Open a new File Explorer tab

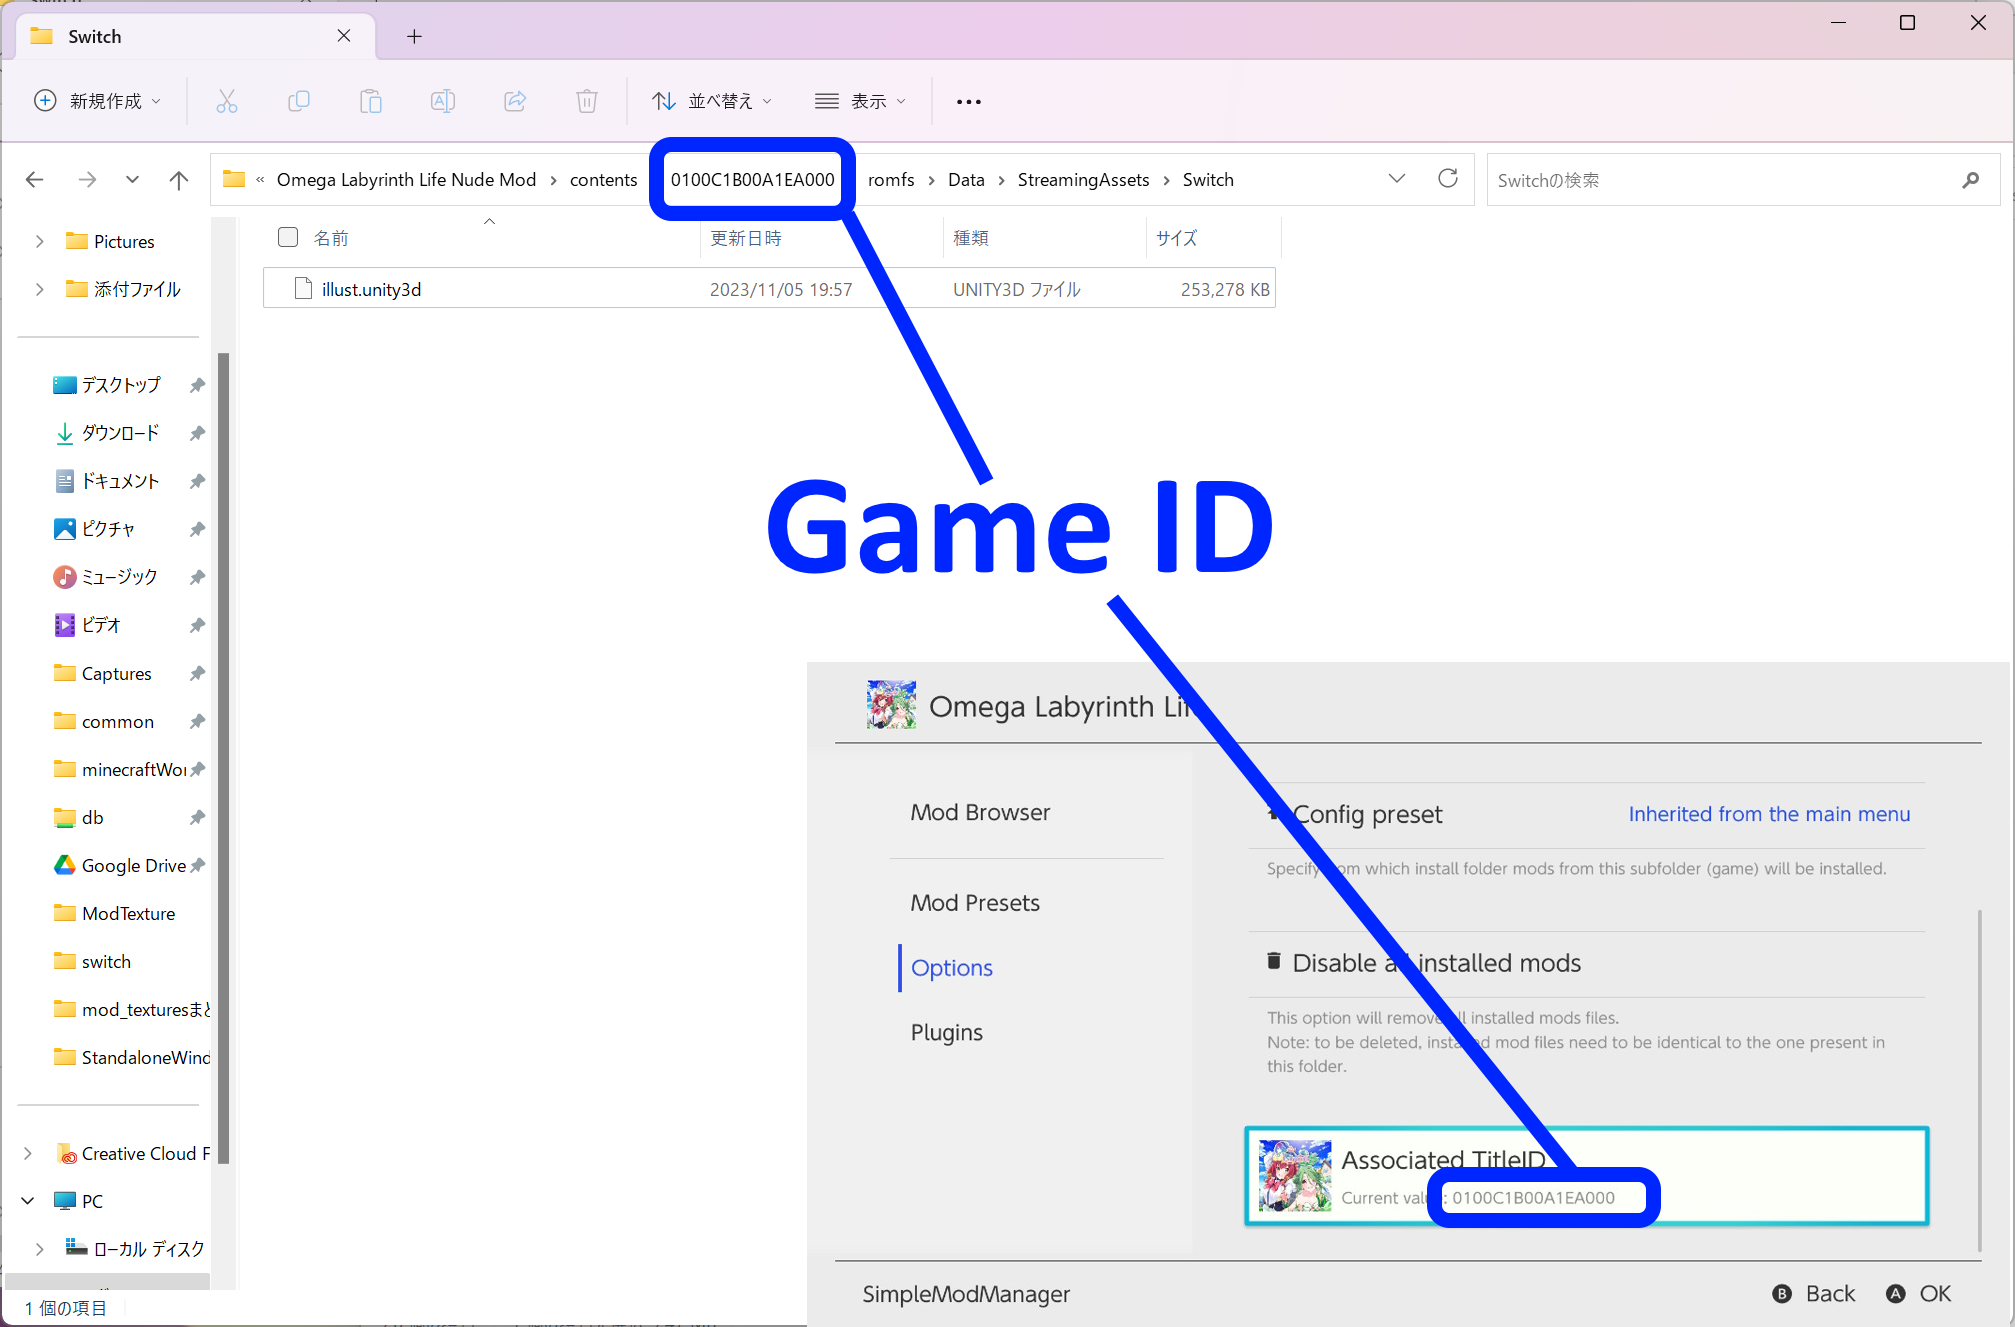(x=414, y=37)
